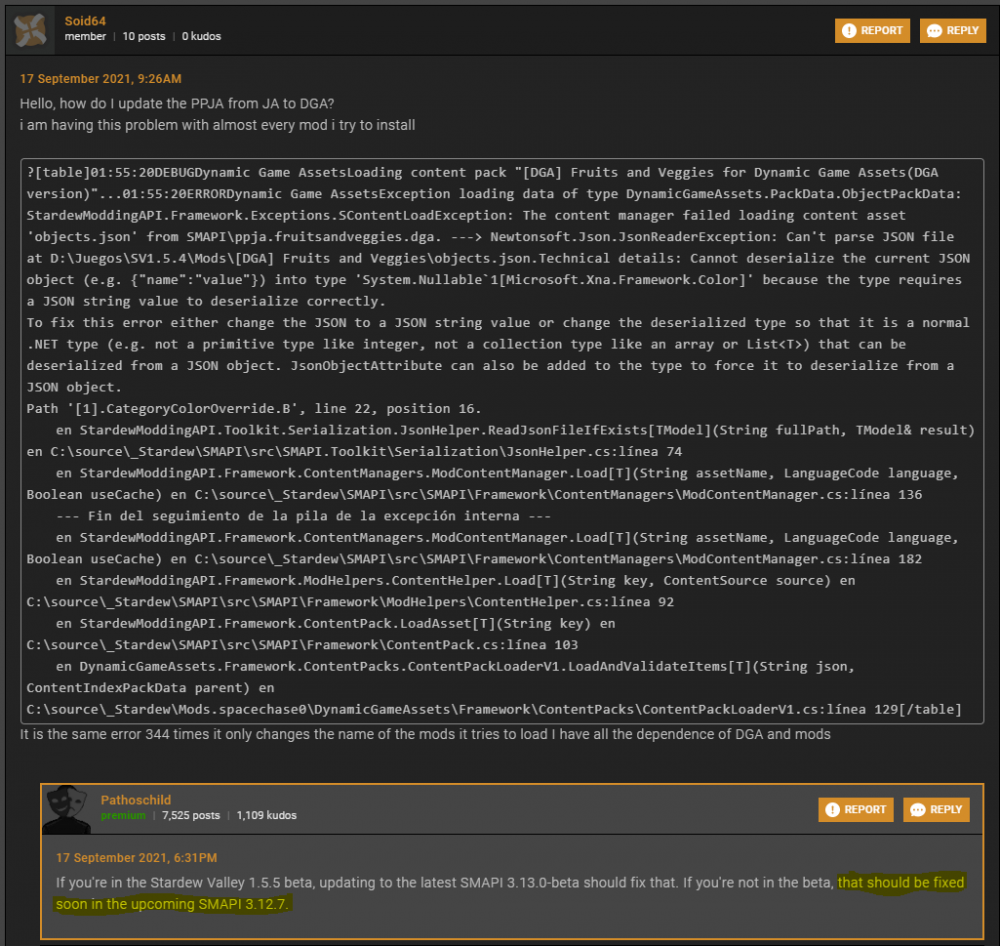The height and width of the screenshot is (946, 1000).
Task: Open Pathoschild's avatar image
Action: pos(66,807)
